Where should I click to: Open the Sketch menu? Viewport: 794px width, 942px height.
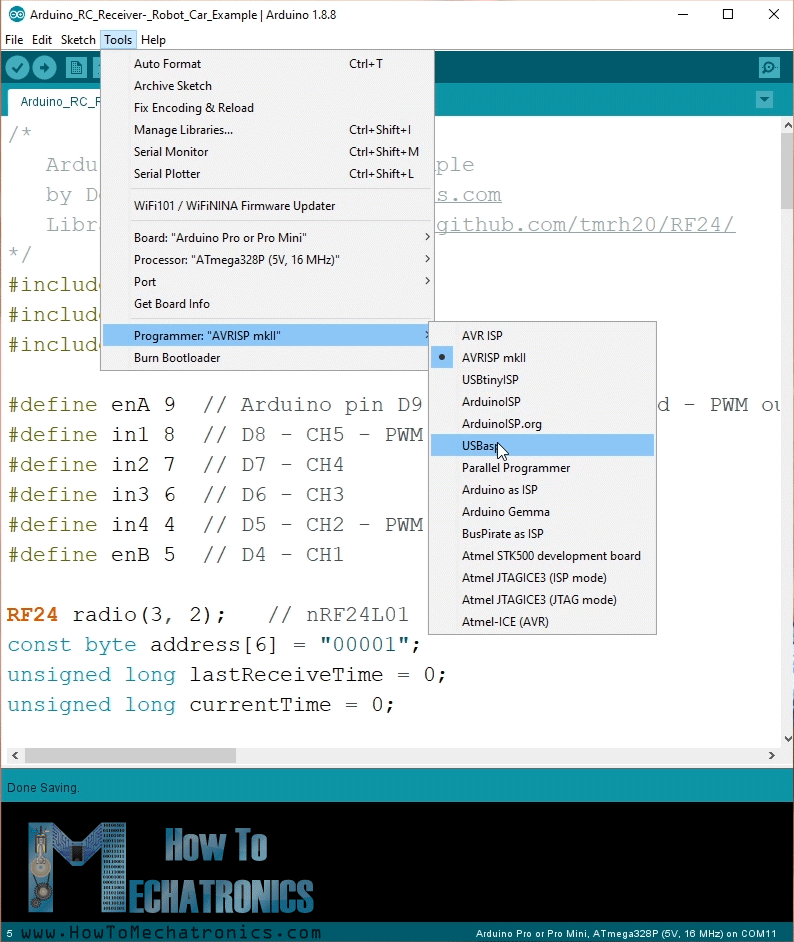78,40
